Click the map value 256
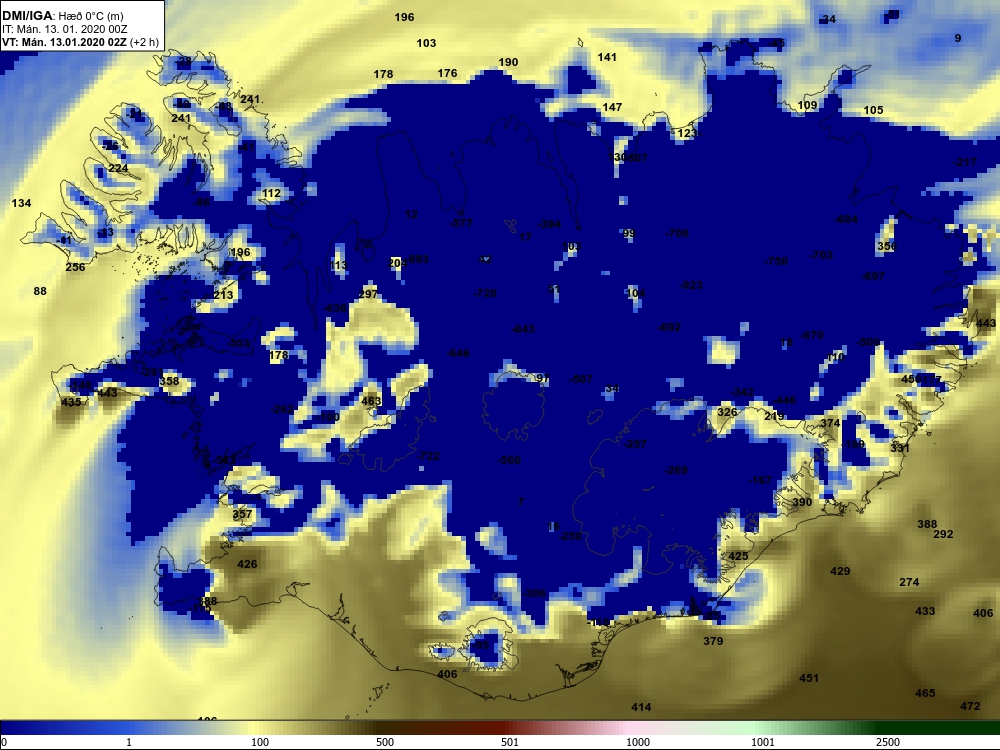The image size is (1000, 750). [x=75, y=267]
